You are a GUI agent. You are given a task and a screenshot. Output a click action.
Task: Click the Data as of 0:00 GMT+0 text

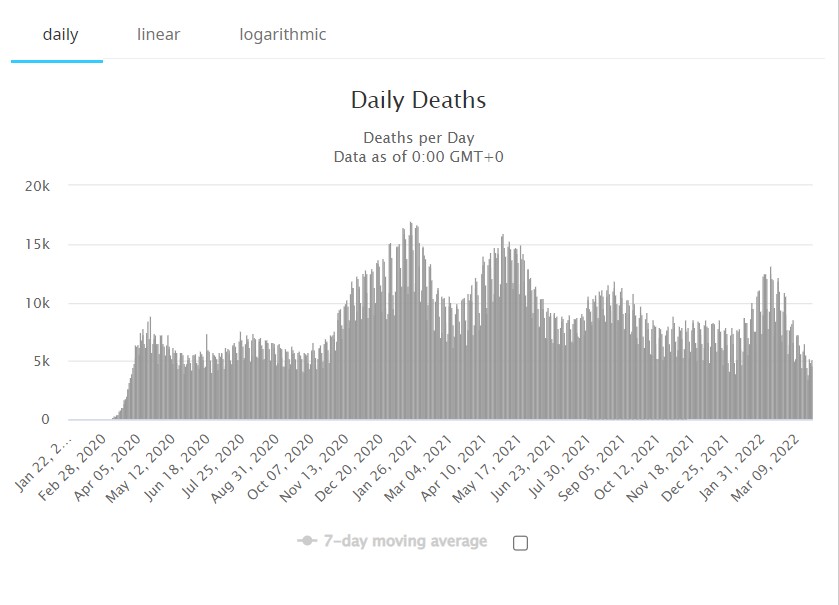pos(418,156)
